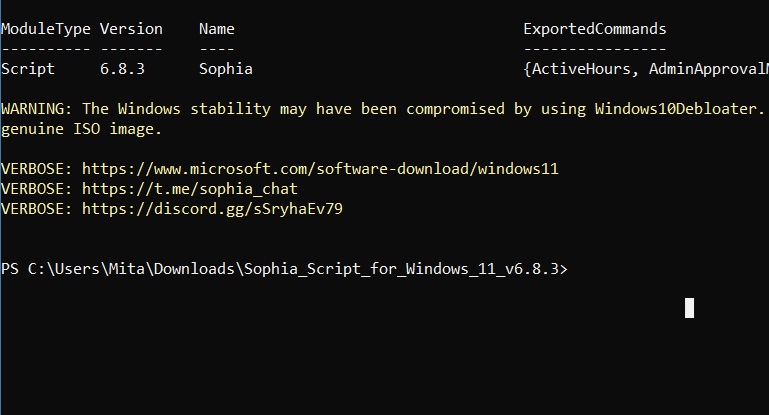769x415 pixels.
Task: Click the 6.8.3 version number
Action: [x=122, y=69]
